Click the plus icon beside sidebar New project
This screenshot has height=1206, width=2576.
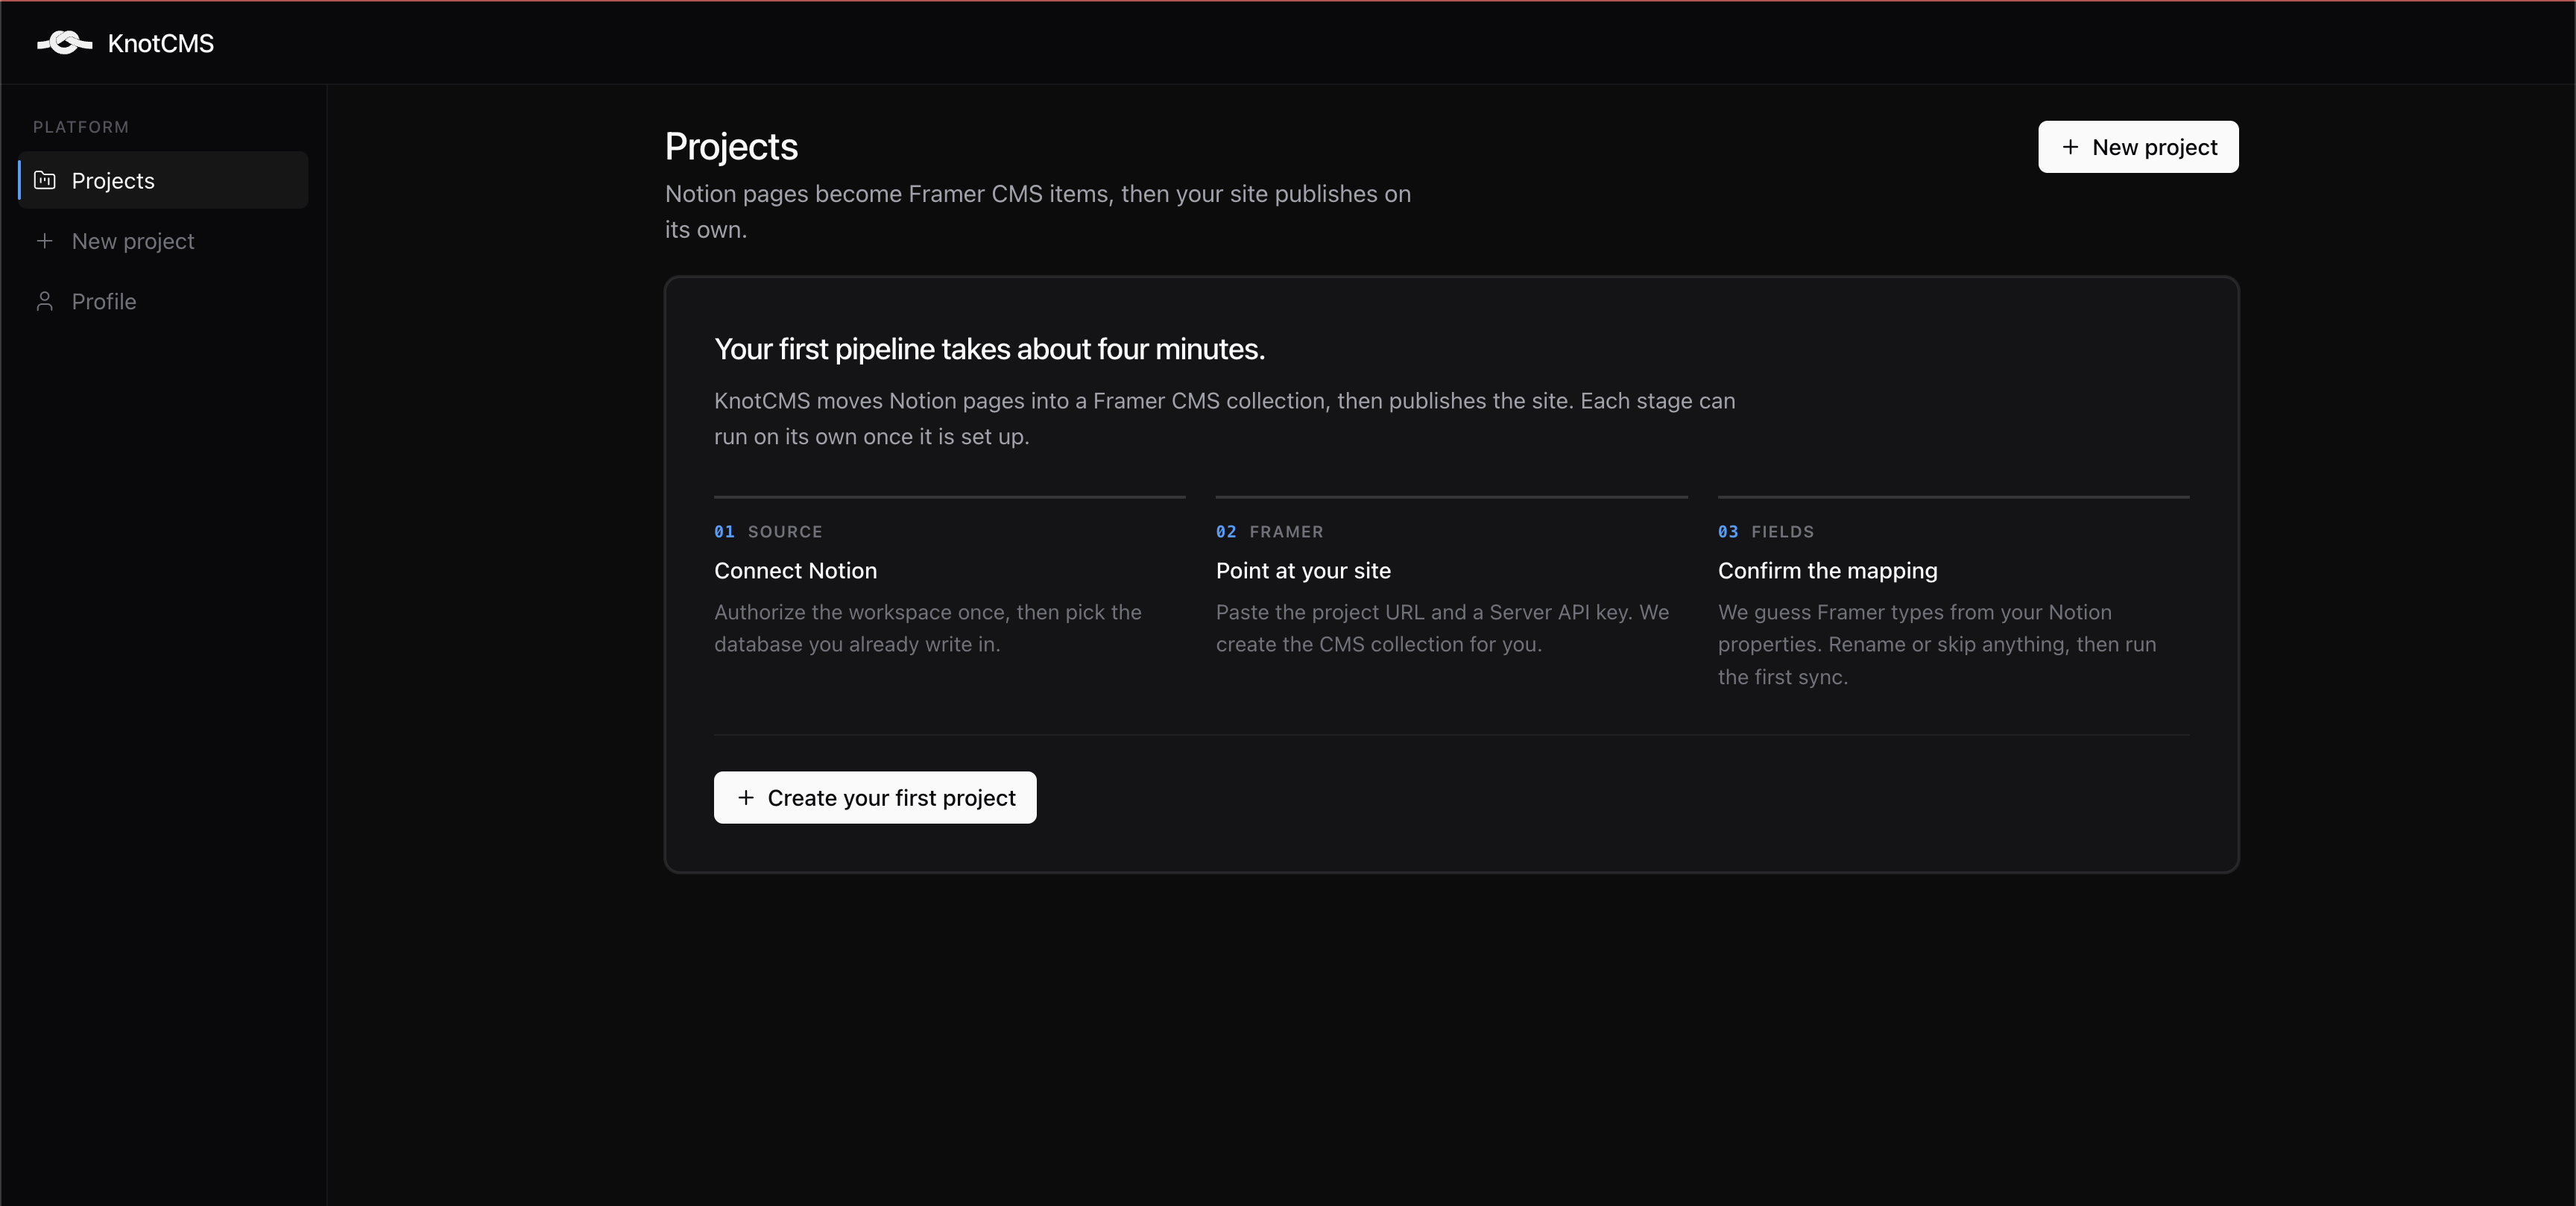(45, 241)
